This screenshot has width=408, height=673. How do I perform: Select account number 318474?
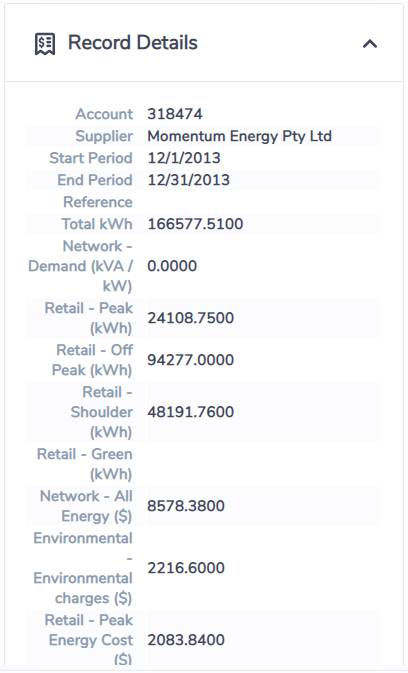click(175, 114)
